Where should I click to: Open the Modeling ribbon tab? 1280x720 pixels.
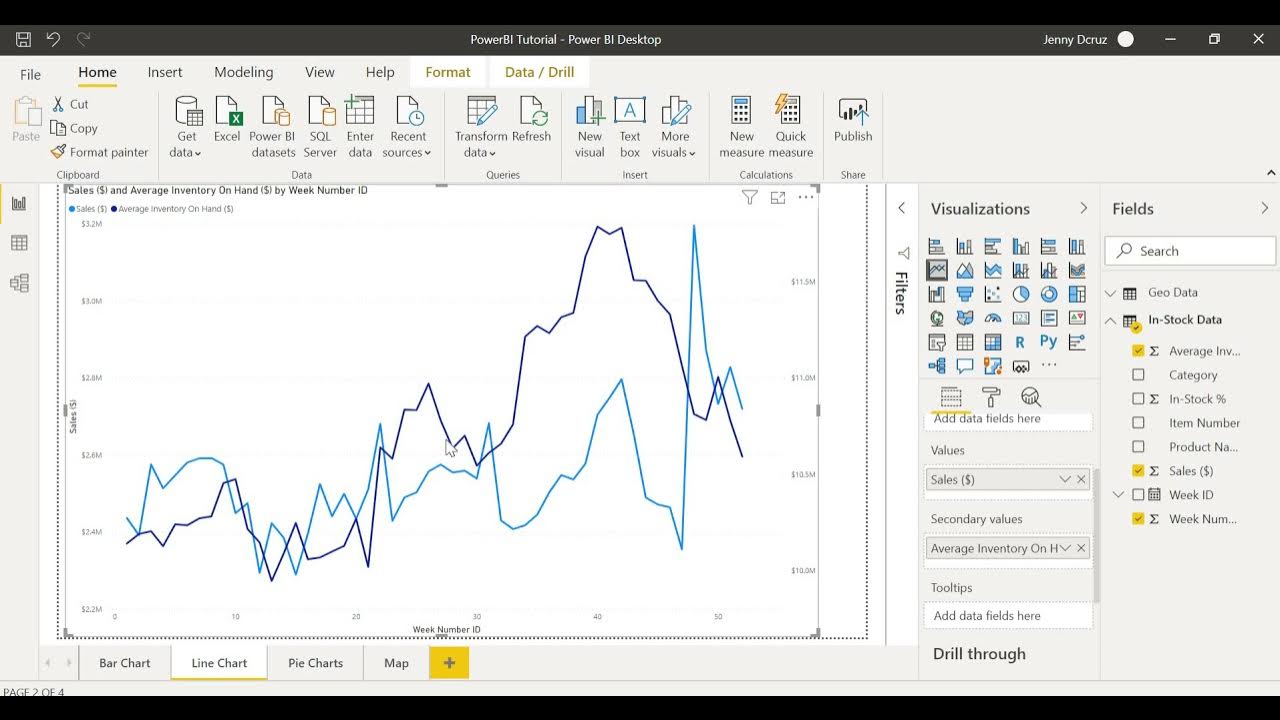pos(244,72)
